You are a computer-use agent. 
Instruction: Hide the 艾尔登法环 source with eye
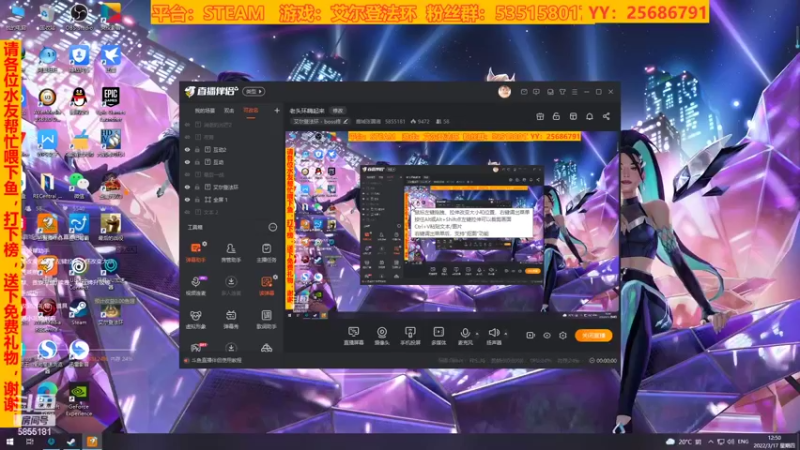[x=187, y=187]
